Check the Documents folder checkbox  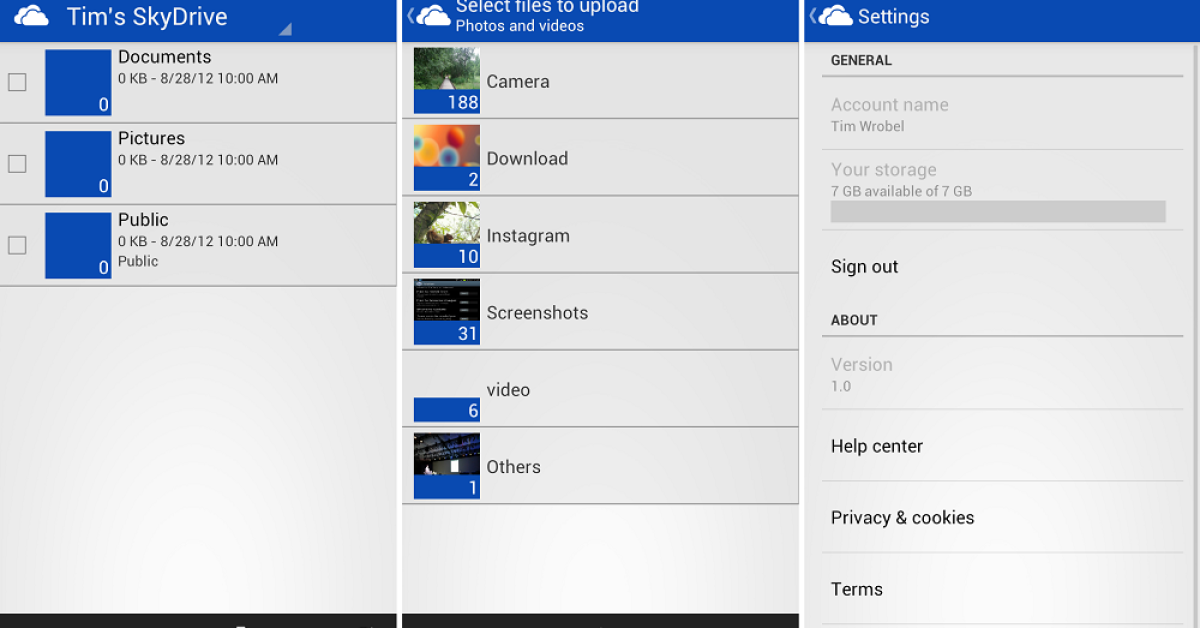coord(17,82)
